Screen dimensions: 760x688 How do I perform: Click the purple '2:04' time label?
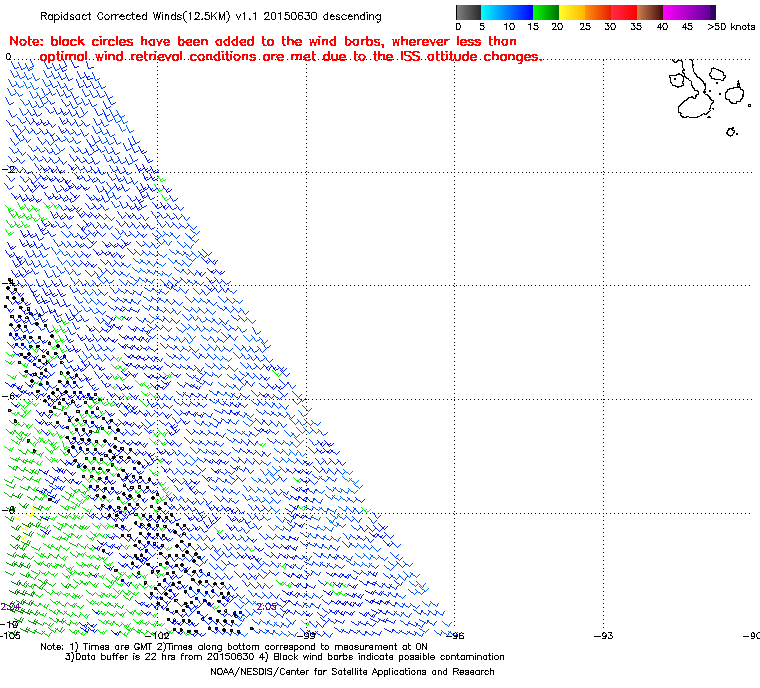point(10,607)
